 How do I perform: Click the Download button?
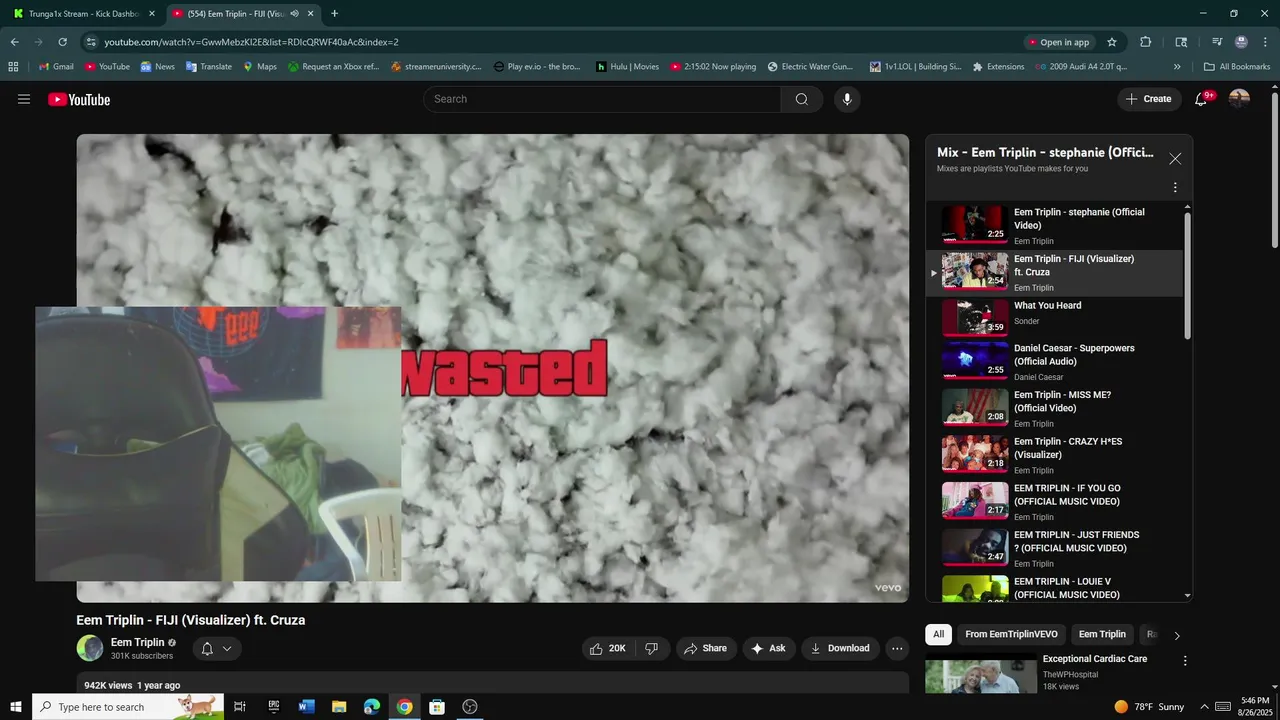click(840, 648)
